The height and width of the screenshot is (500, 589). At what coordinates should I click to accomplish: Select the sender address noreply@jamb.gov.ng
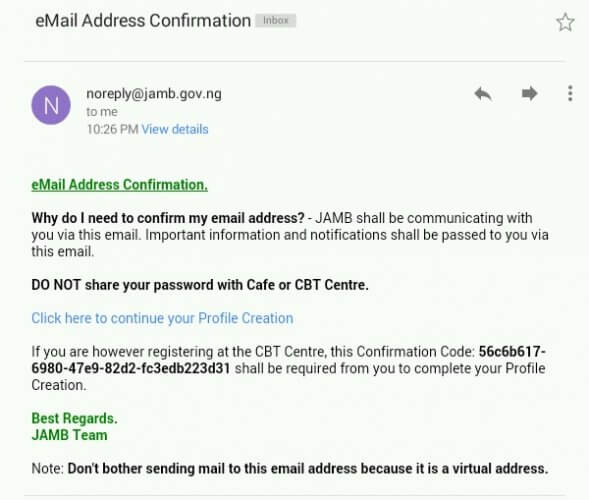click(154, 94)
